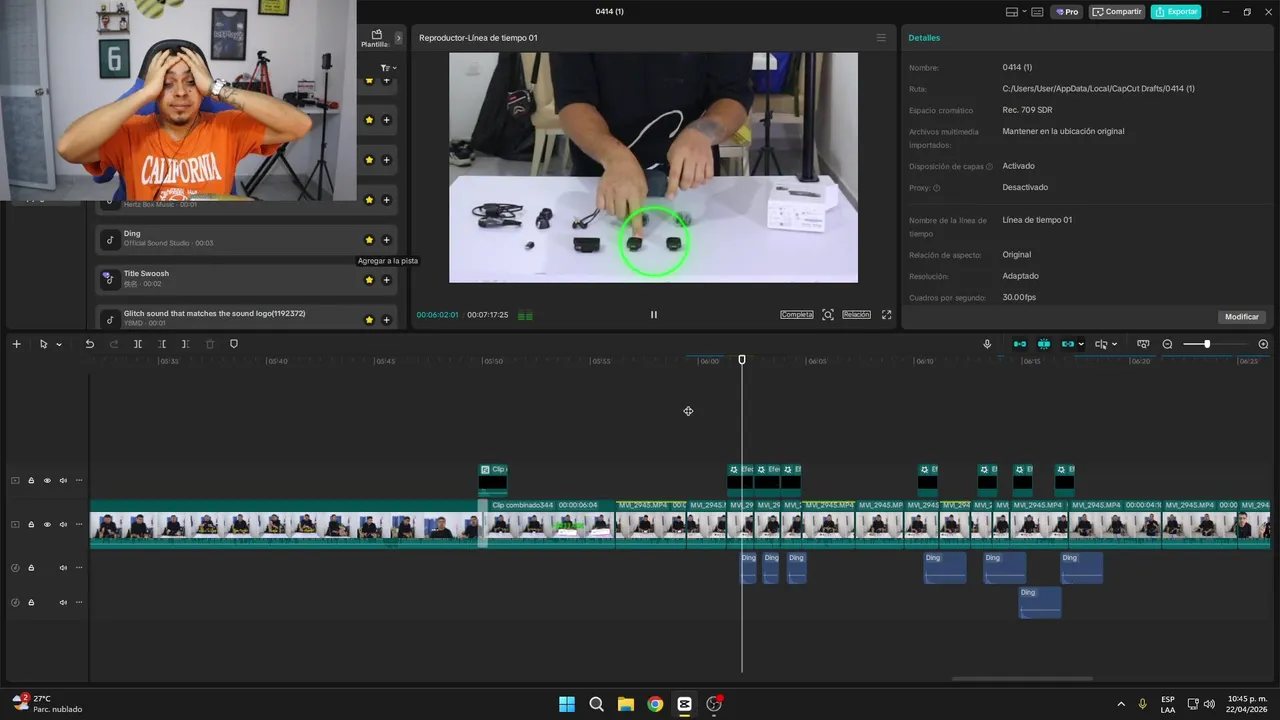This screenshot has height=720, width=1280.
Task: Zoom out the timeline
Action: pos(1167,344)
